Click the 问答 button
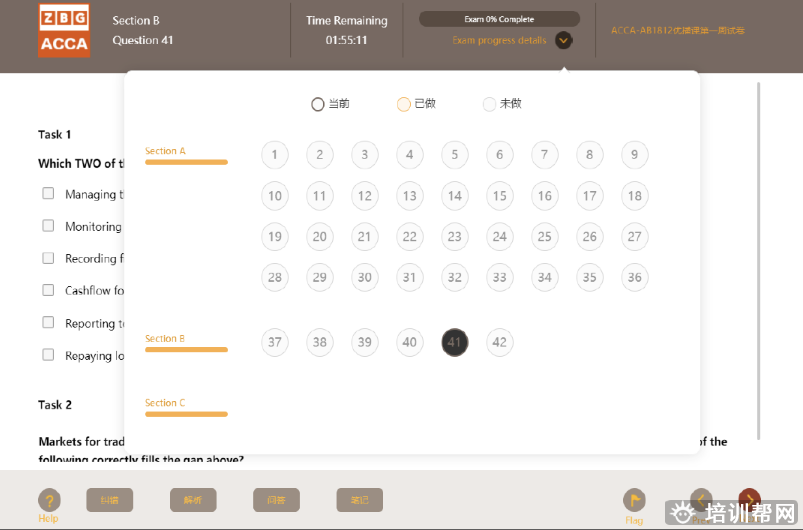This screenshot has height=530, width=803. 276,500
